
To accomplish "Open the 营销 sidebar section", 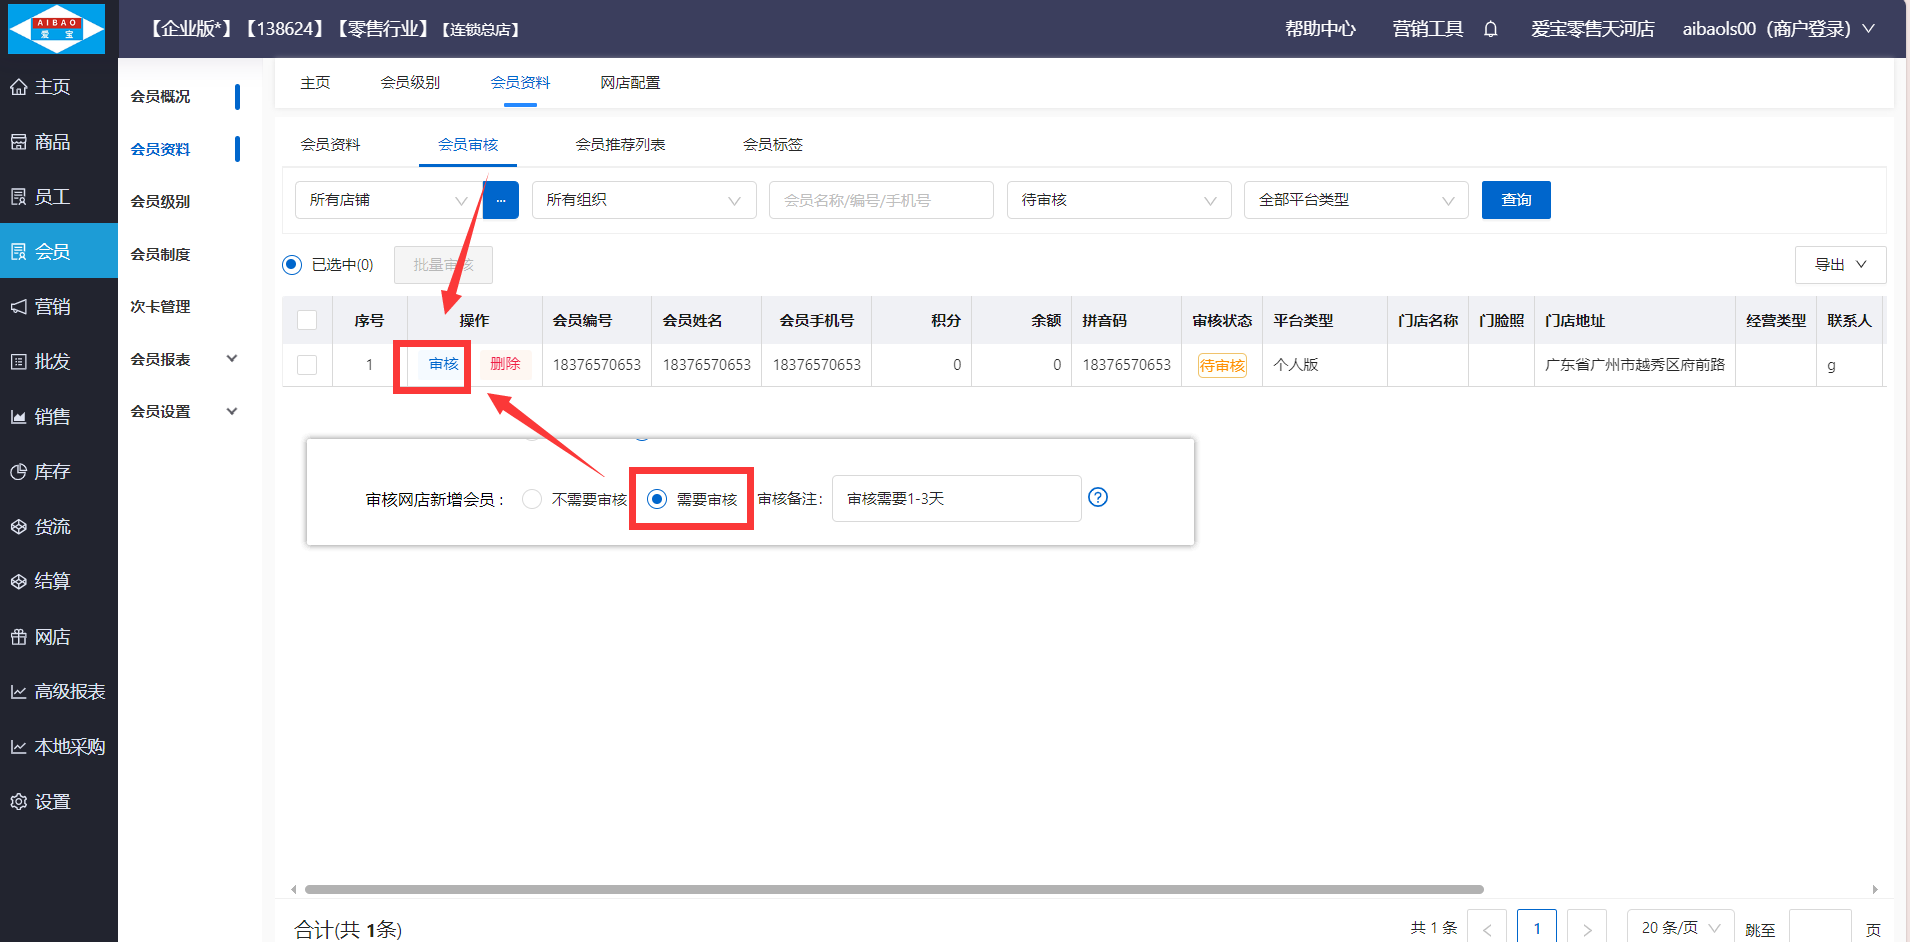I will pyautogui.click(x=52, y=307).
